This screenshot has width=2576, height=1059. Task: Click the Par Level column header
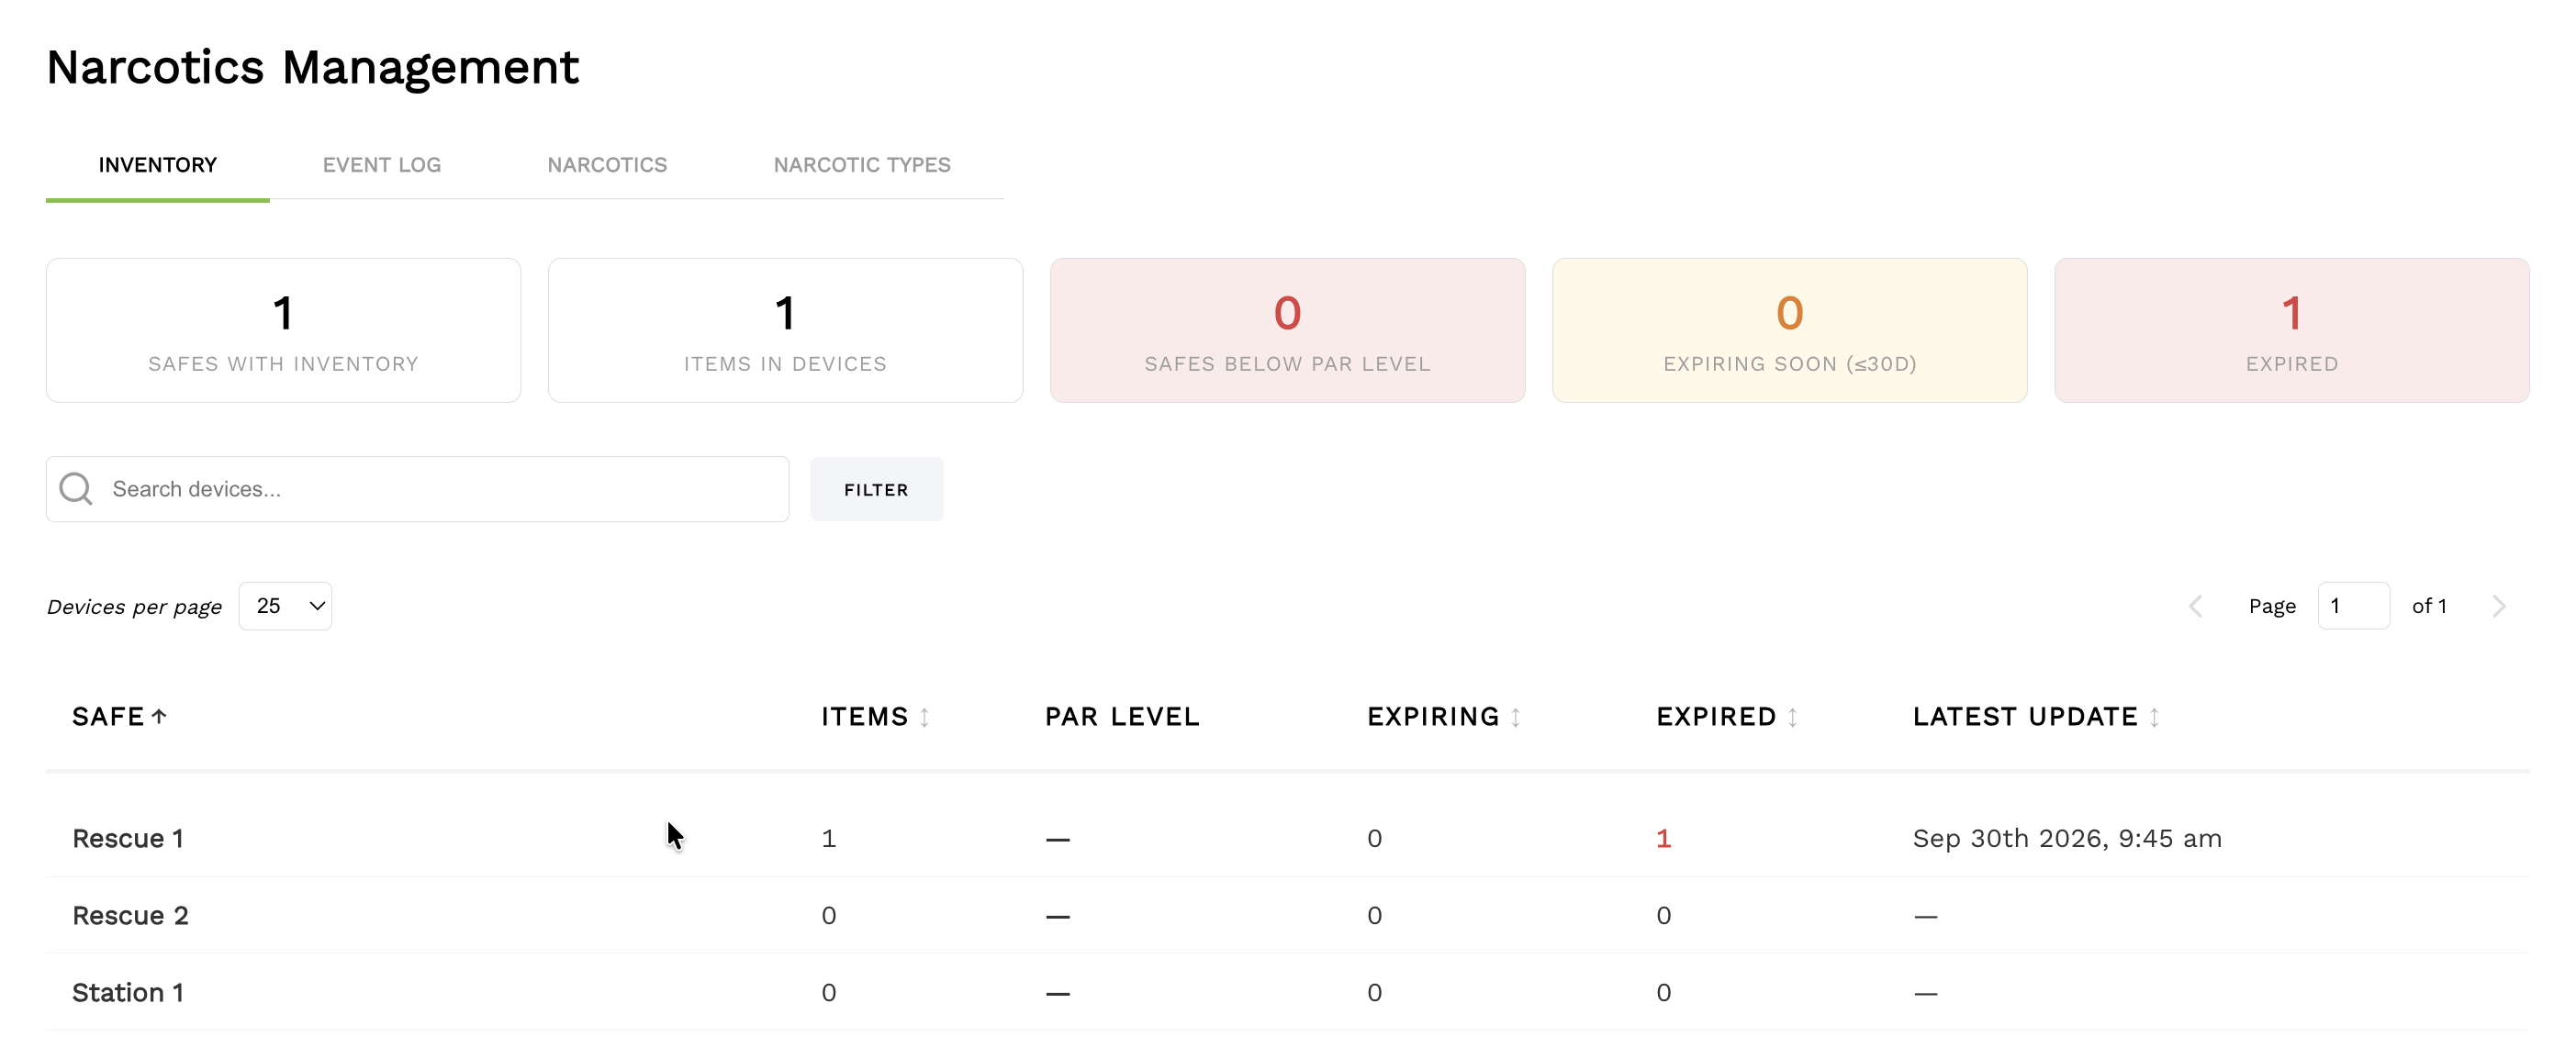[1122, 717]
